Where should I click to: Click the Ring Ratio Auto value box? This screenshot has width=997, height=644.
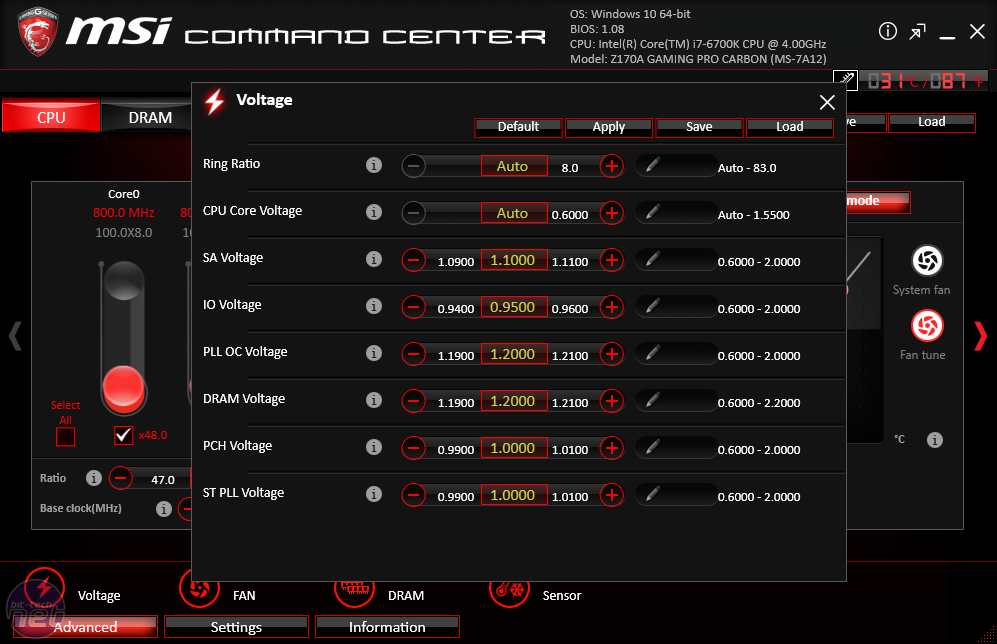pyautogui.click(x=513, y=166)
